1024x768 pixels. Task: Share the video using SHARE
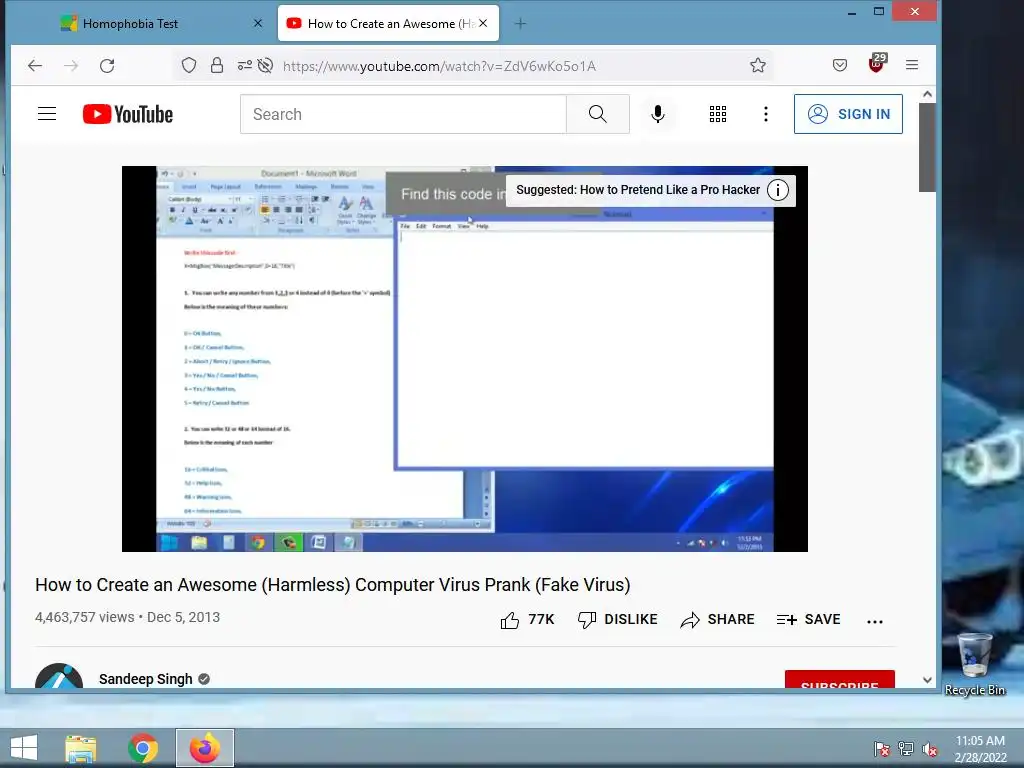717,620
